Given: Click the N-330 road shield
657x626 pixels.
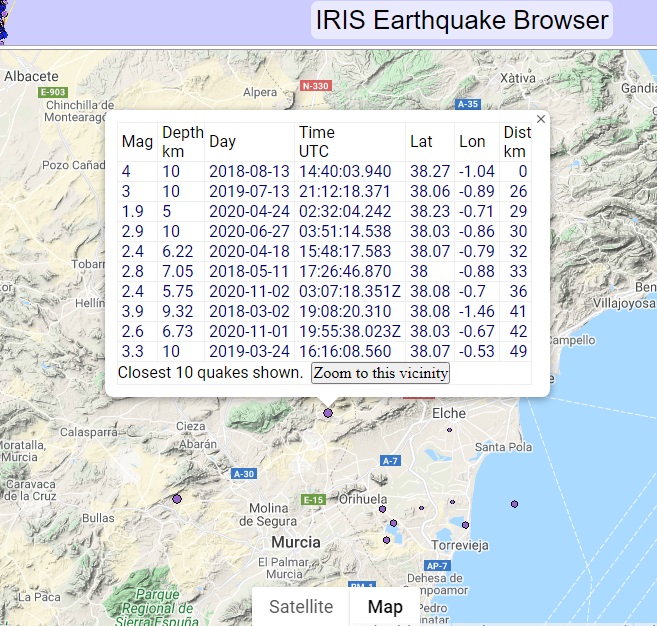Looking at the screenshot, I should (x=316, y=86).
